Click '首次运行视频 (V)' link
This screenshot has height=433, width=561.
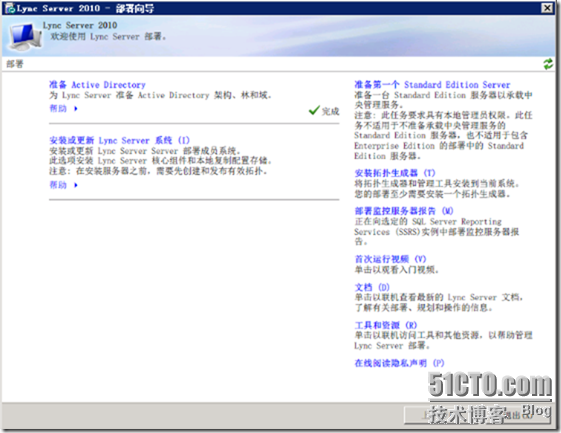(390, 259)
